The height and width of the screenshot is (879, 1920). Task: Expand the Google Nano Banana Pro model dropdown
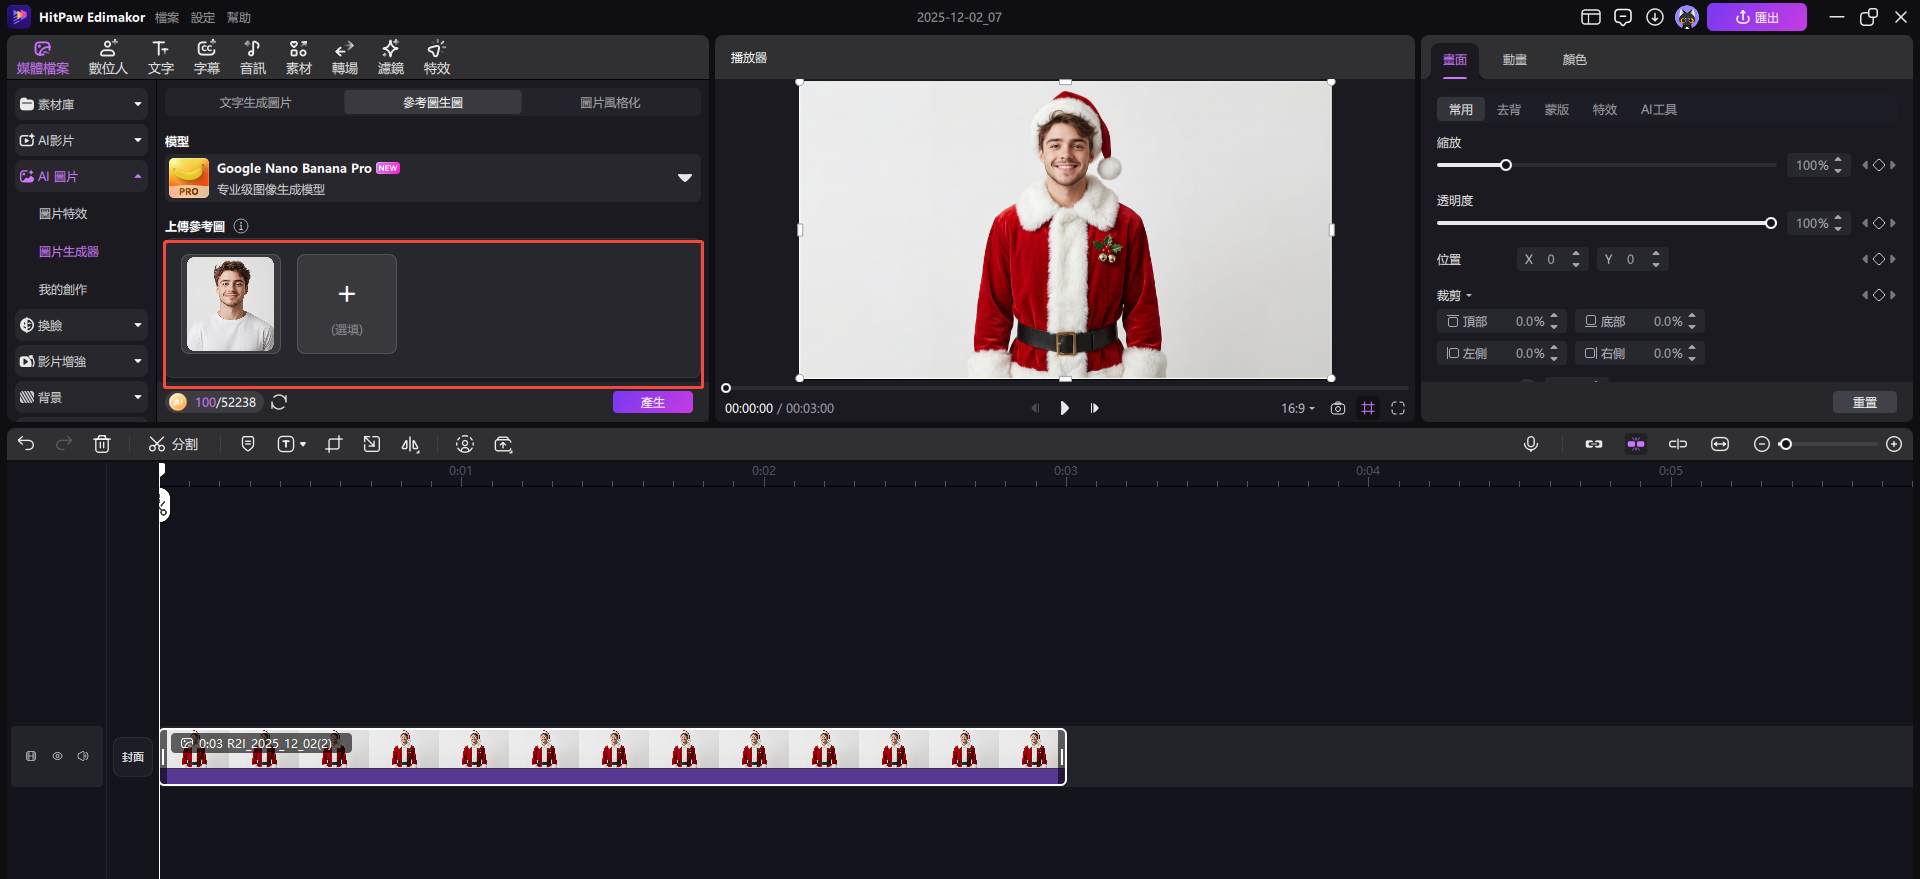click(684, 178)
